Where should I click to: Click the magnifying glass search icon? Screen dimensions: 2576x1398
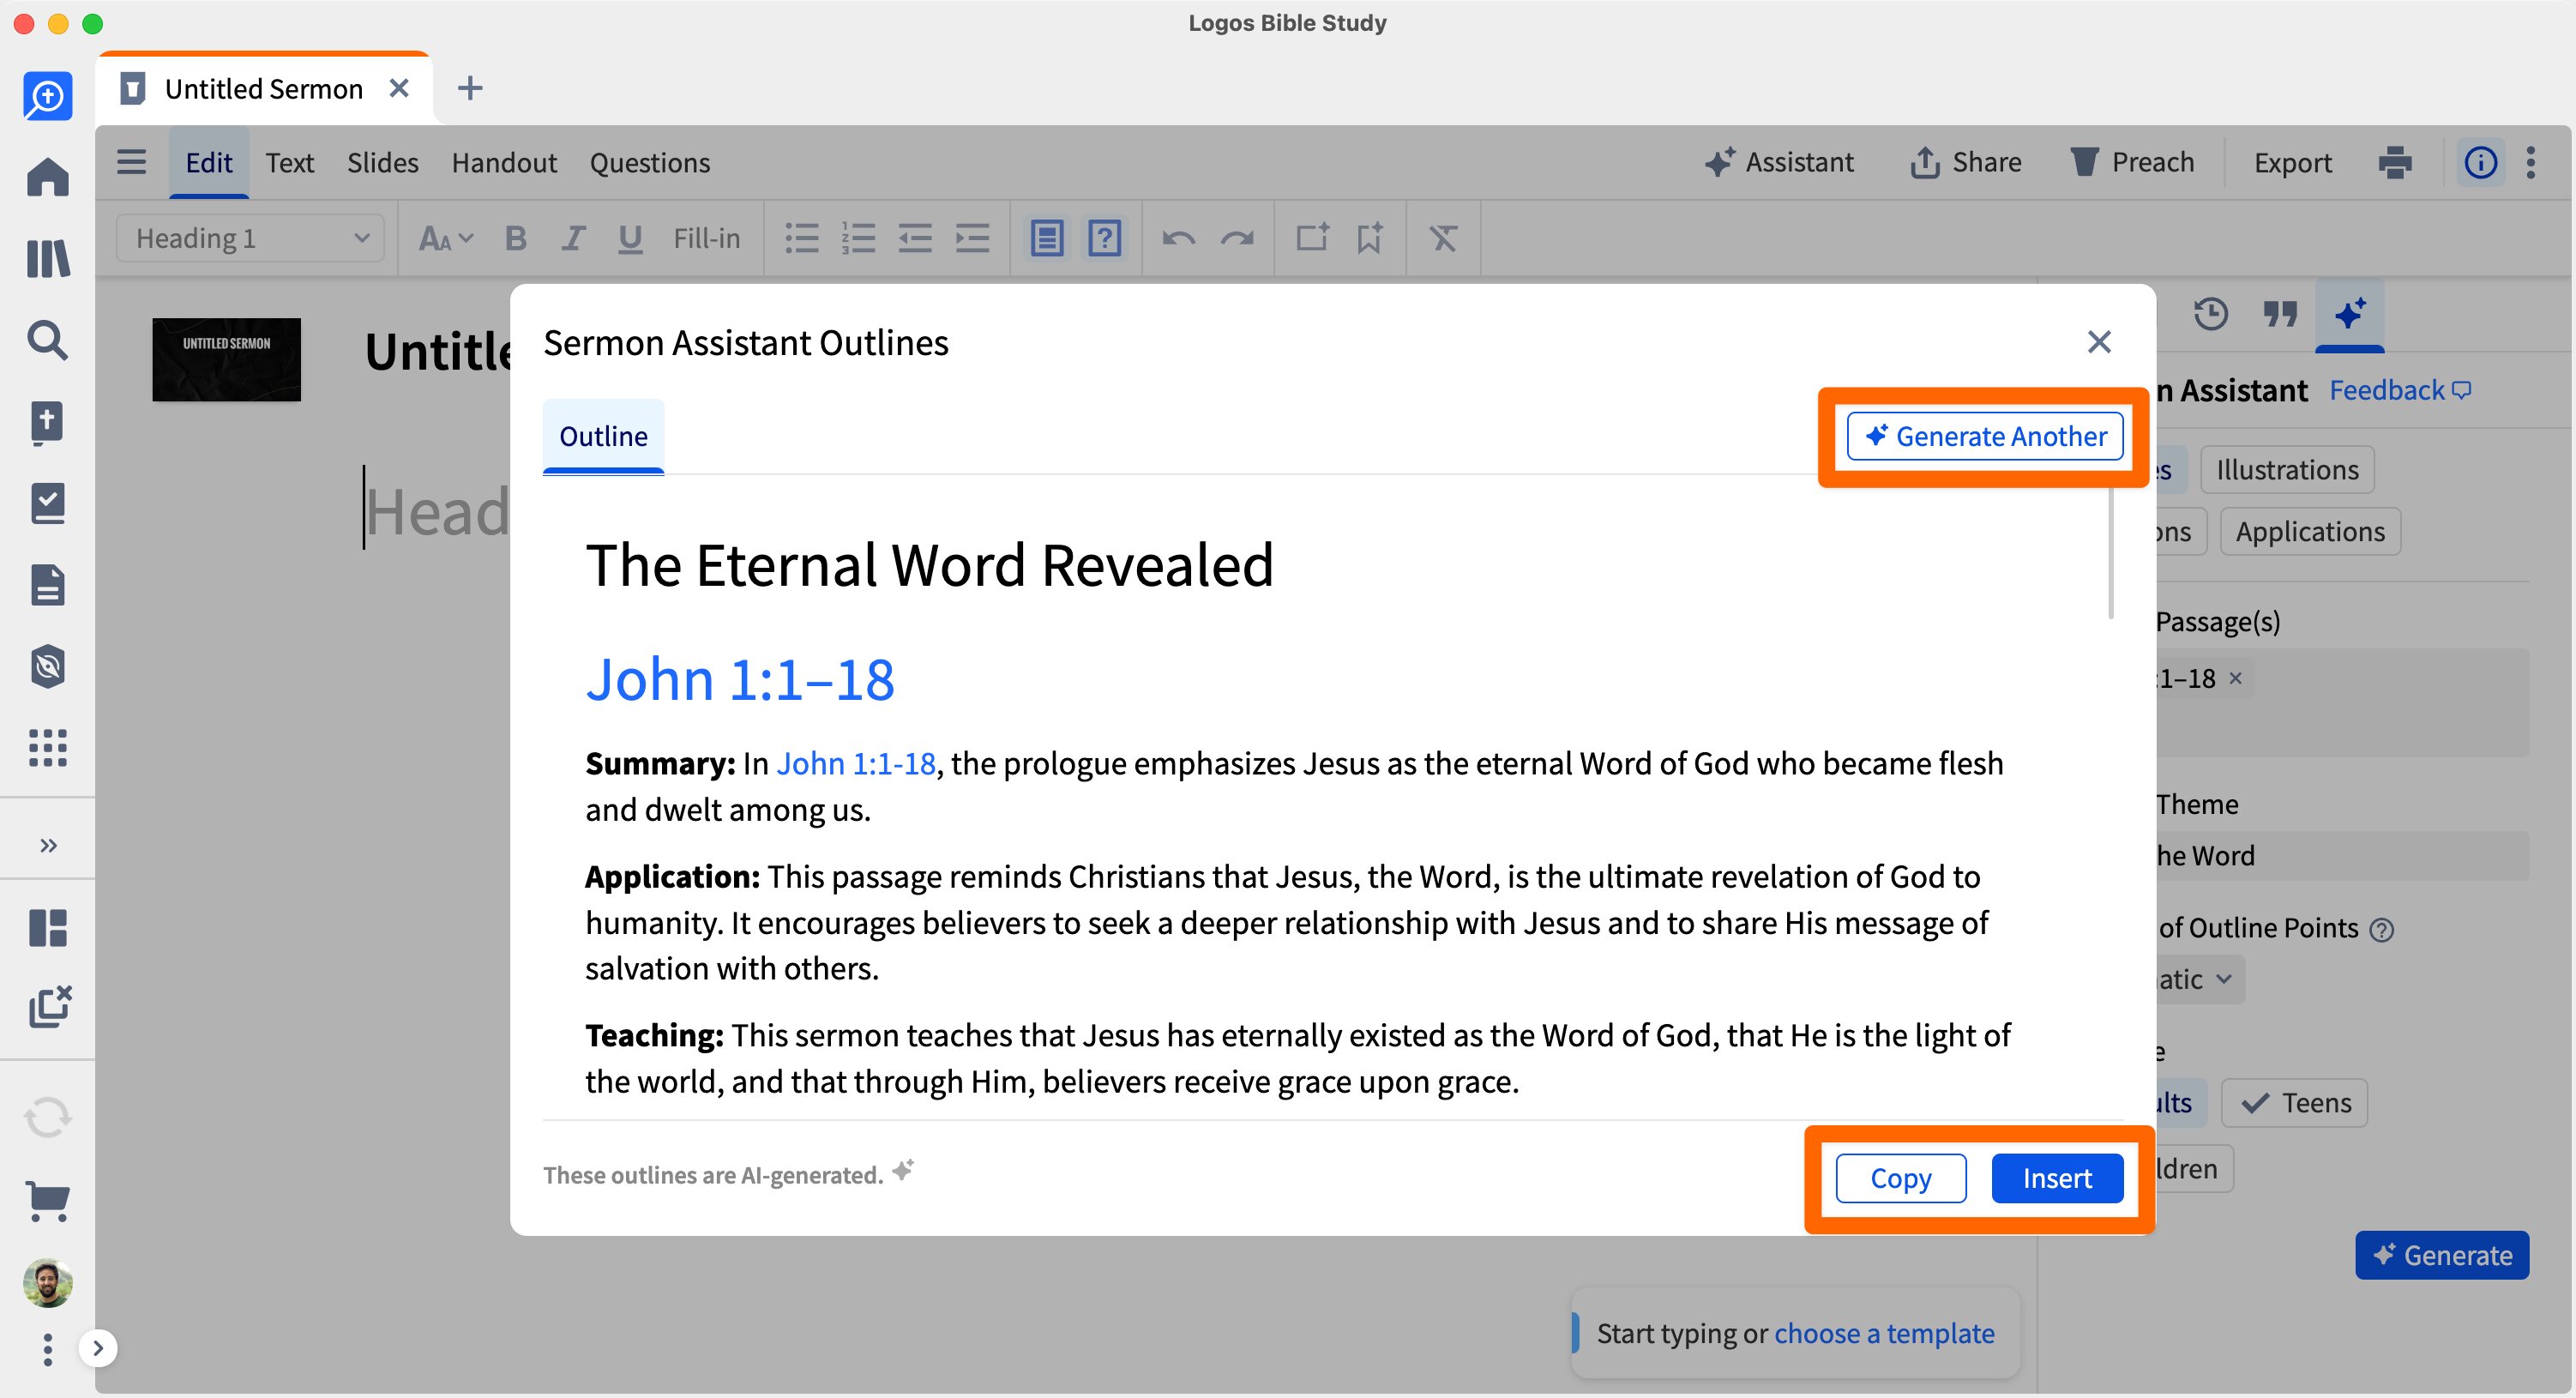click(47, 340)
